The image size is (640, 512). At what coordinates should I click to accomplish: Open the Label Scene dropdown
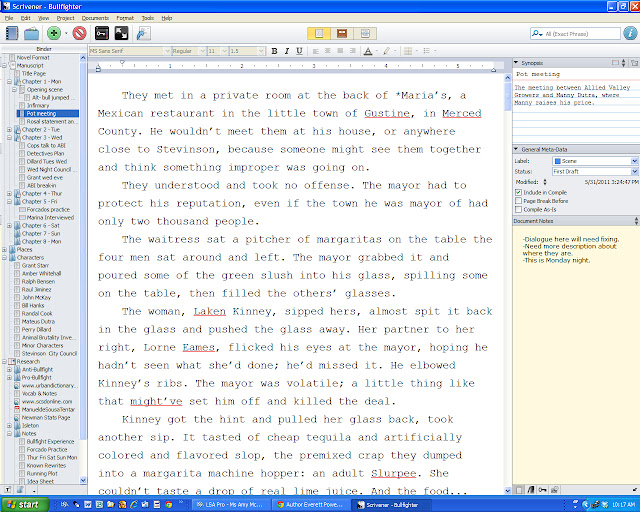pyautogui.click(x=595, y=161)
